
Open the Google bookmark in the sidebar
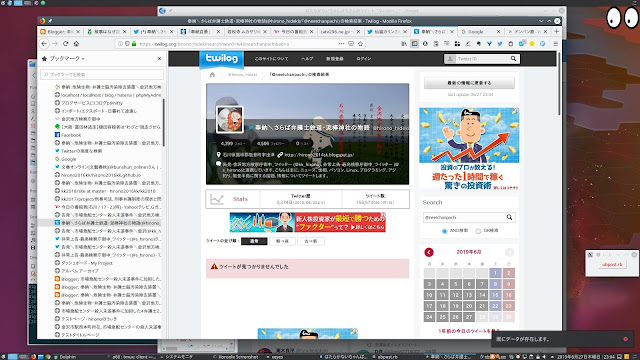(x=69, y=159)
